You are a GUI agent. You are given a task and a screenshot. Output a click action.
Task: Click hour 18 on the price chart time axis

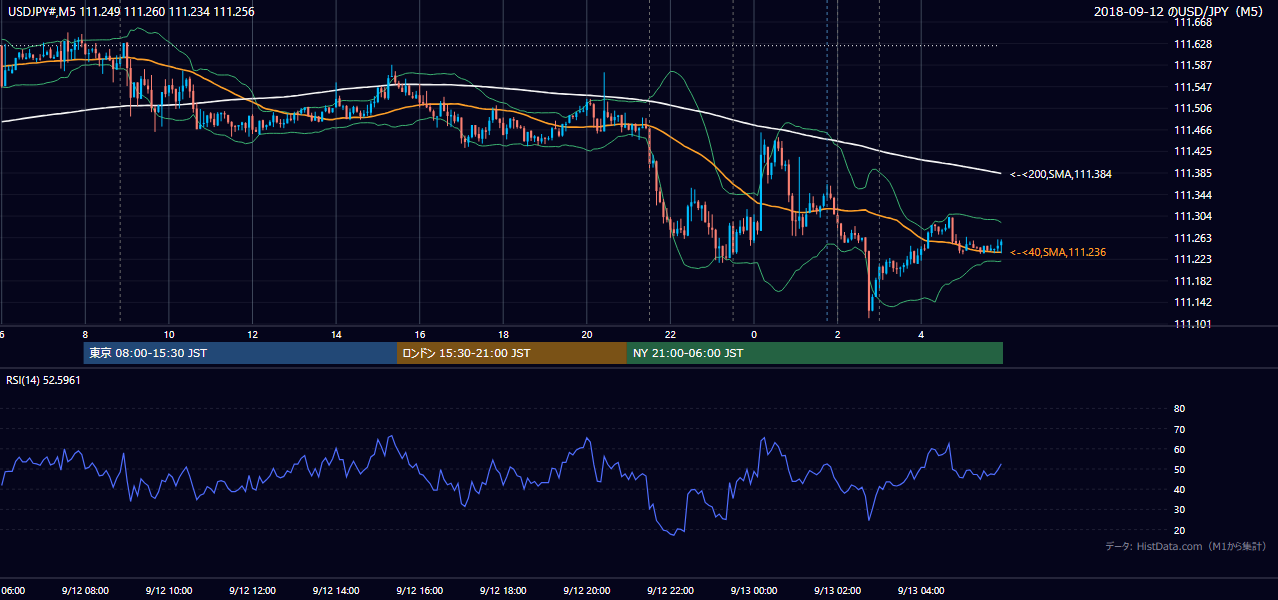click(503, 334)
